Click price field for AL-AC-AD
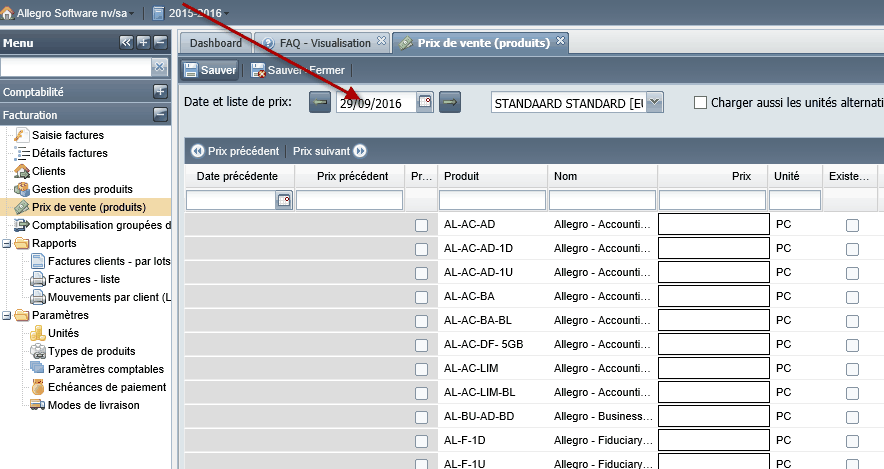The width and height of the screenshot is (884, 469). [714, 224]
